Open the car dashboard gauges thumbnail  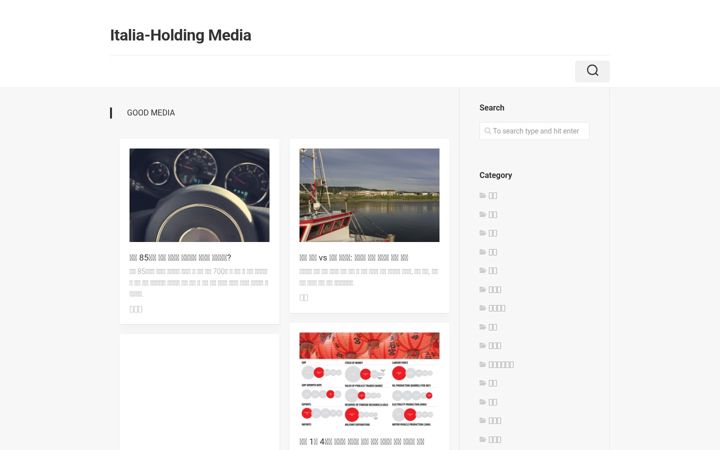(x=199, y=195)
